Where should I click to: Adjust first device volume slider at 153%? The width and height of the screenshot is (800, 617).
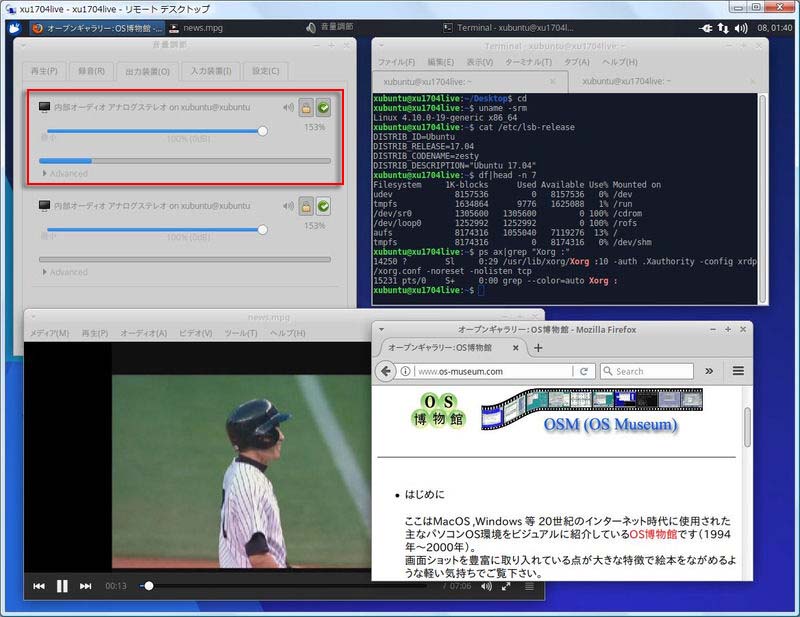(x=262, y=131)
